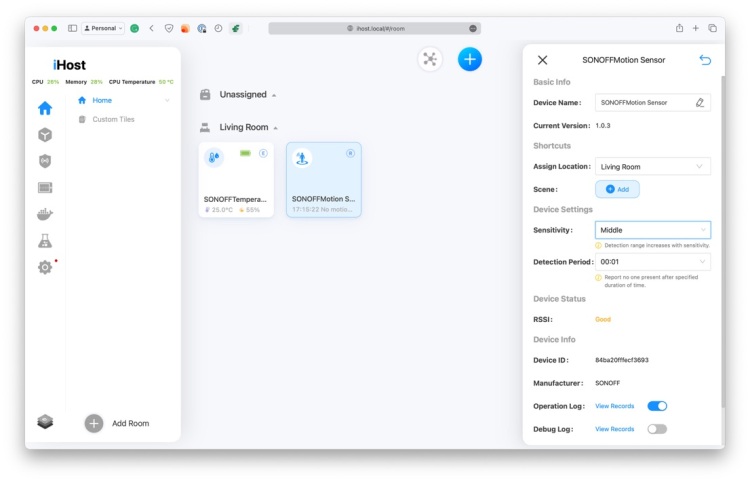
Task: Open the SONOFFTempera... device card
Action: (x=236, y=180)
